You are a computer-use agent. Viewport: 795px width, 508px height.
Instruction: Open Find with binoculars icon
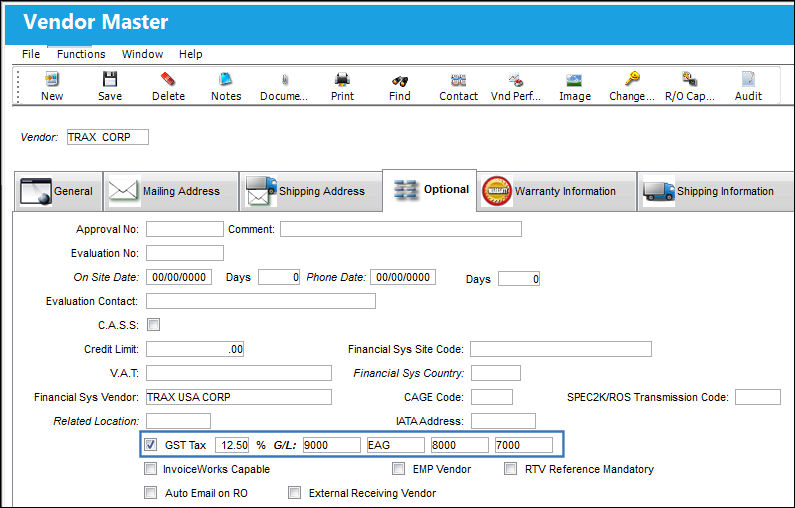point(400,80)
